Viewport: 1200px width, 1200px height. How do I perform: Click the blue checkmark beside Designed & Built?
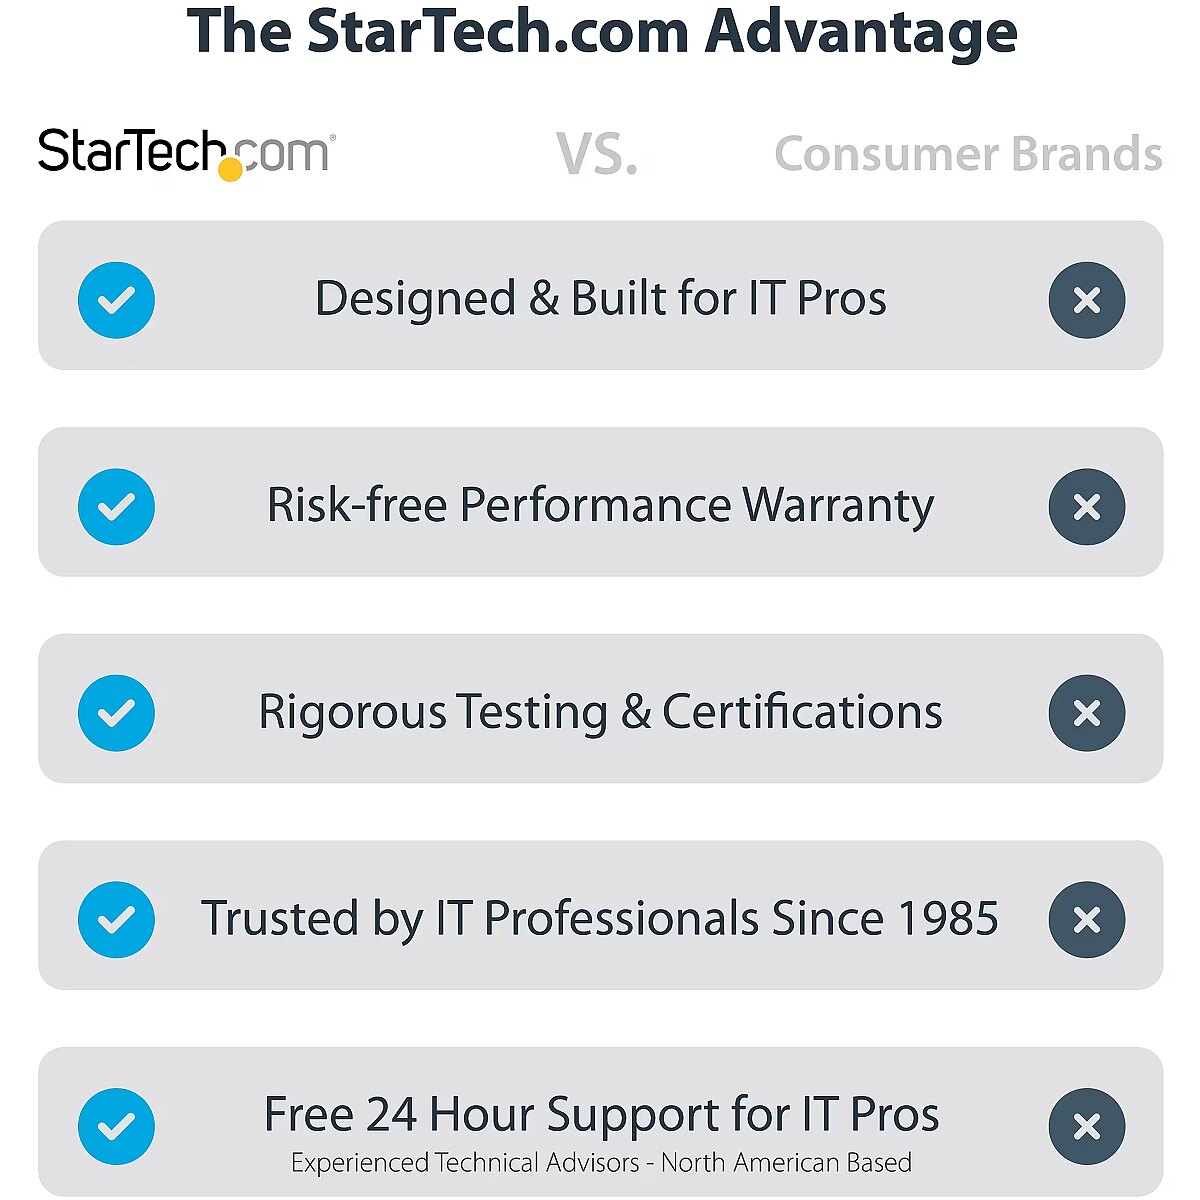click(116, 300)
